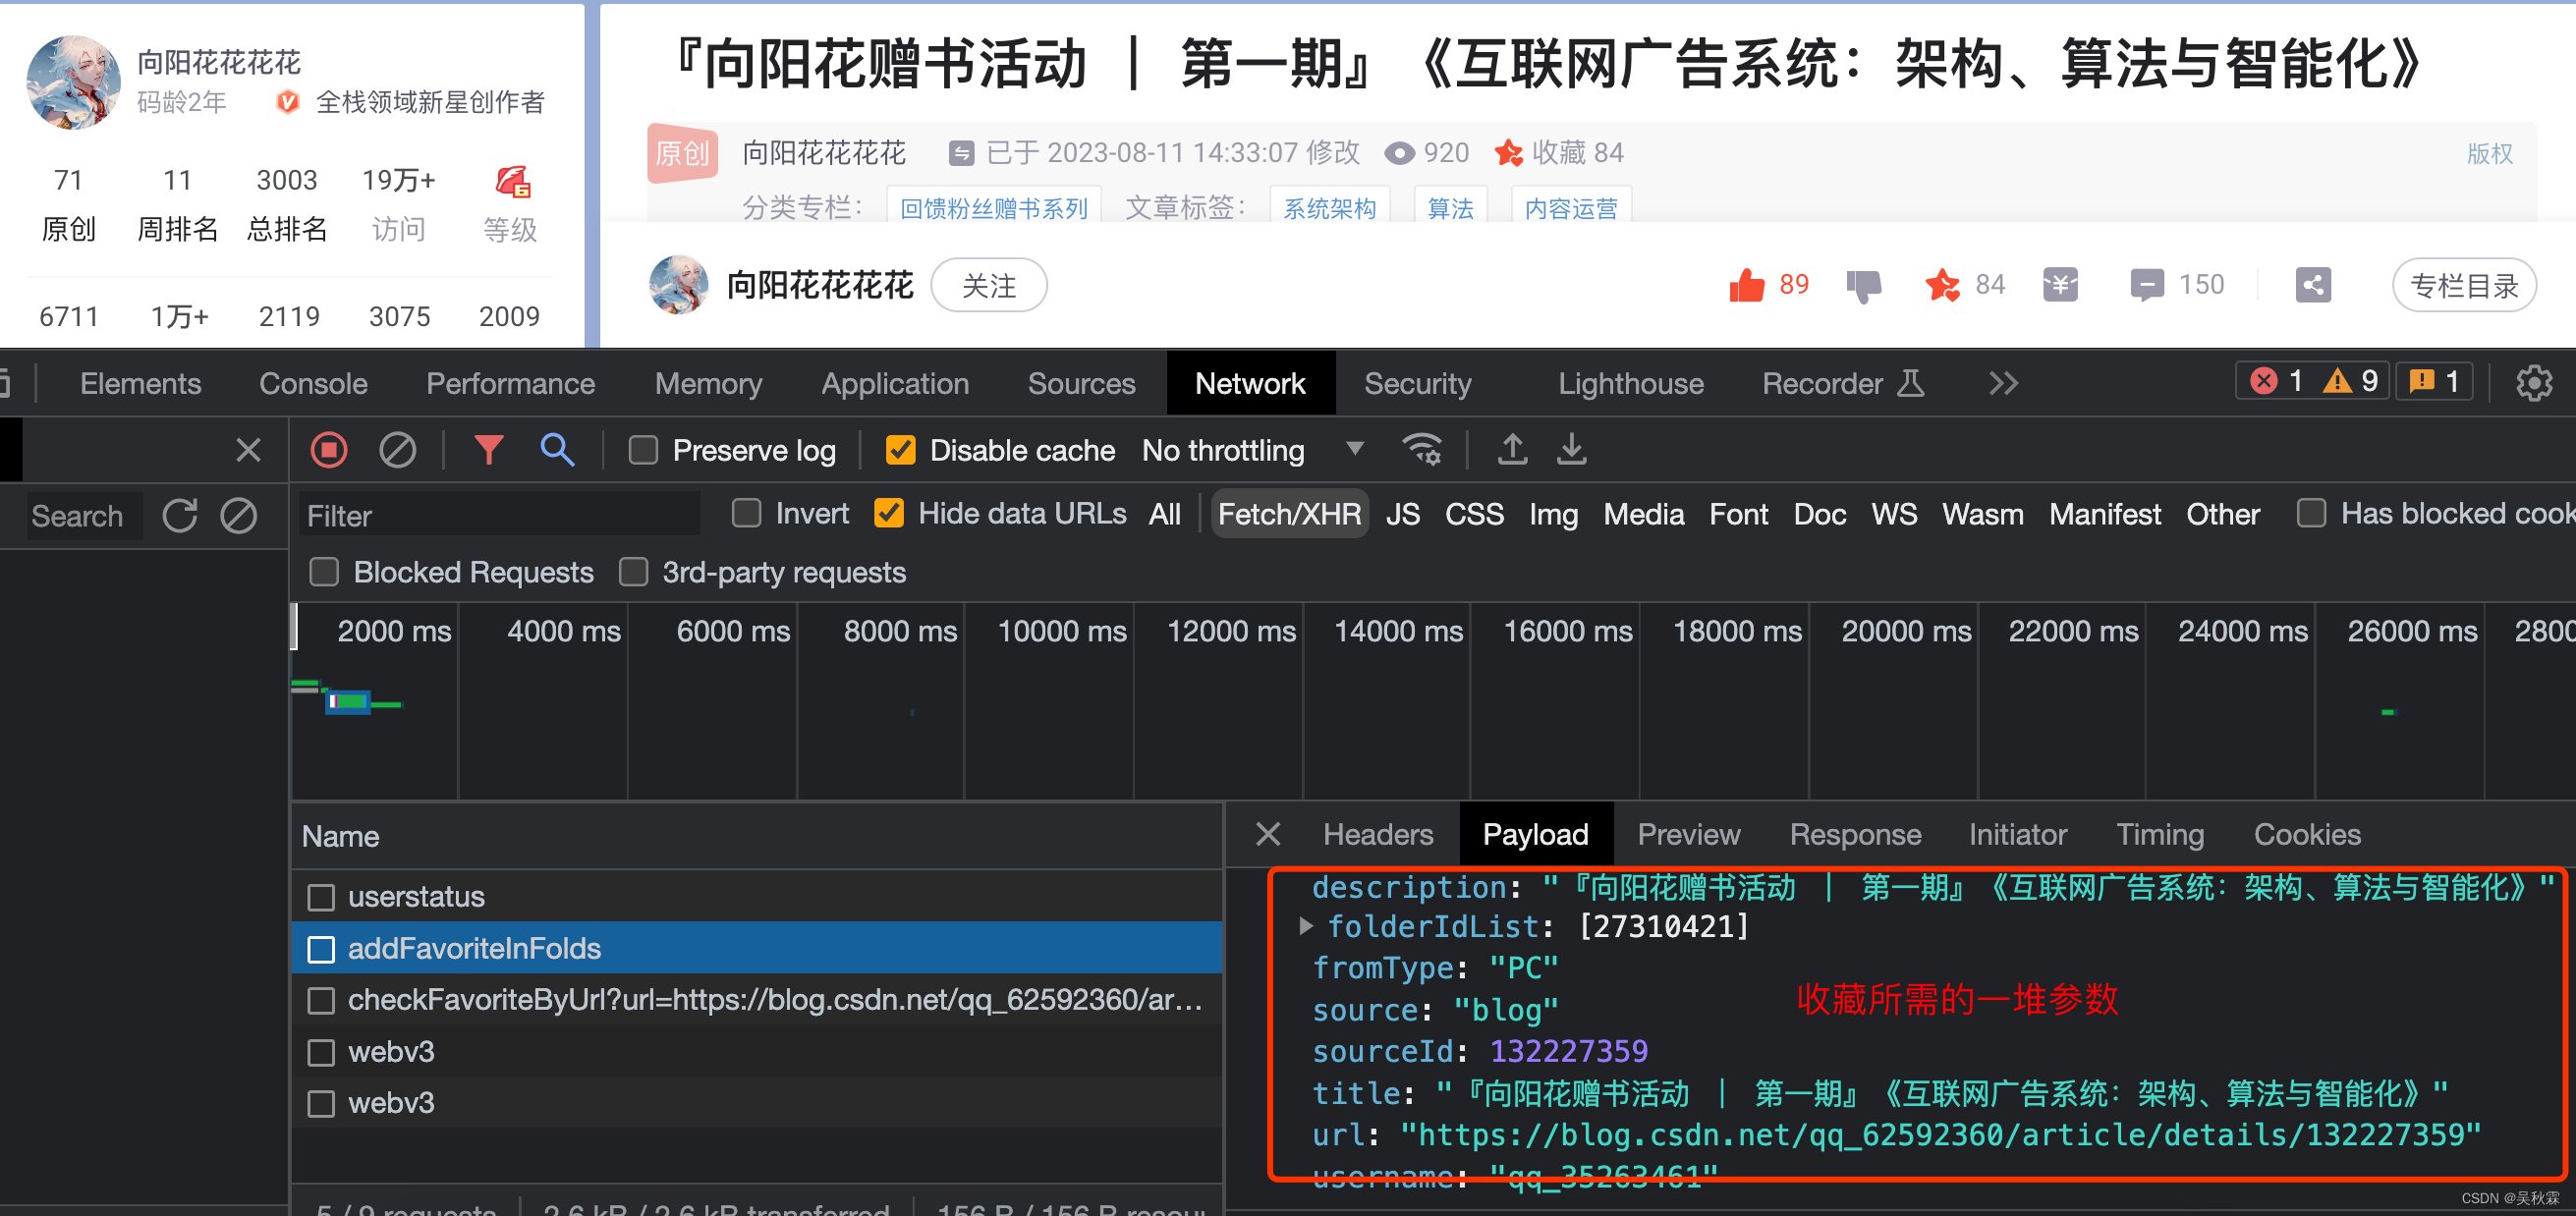The height and width of the screenshot is (1216, 2576).
Task: Select the first webv3 request row
Action: (x=757, y=1052)
